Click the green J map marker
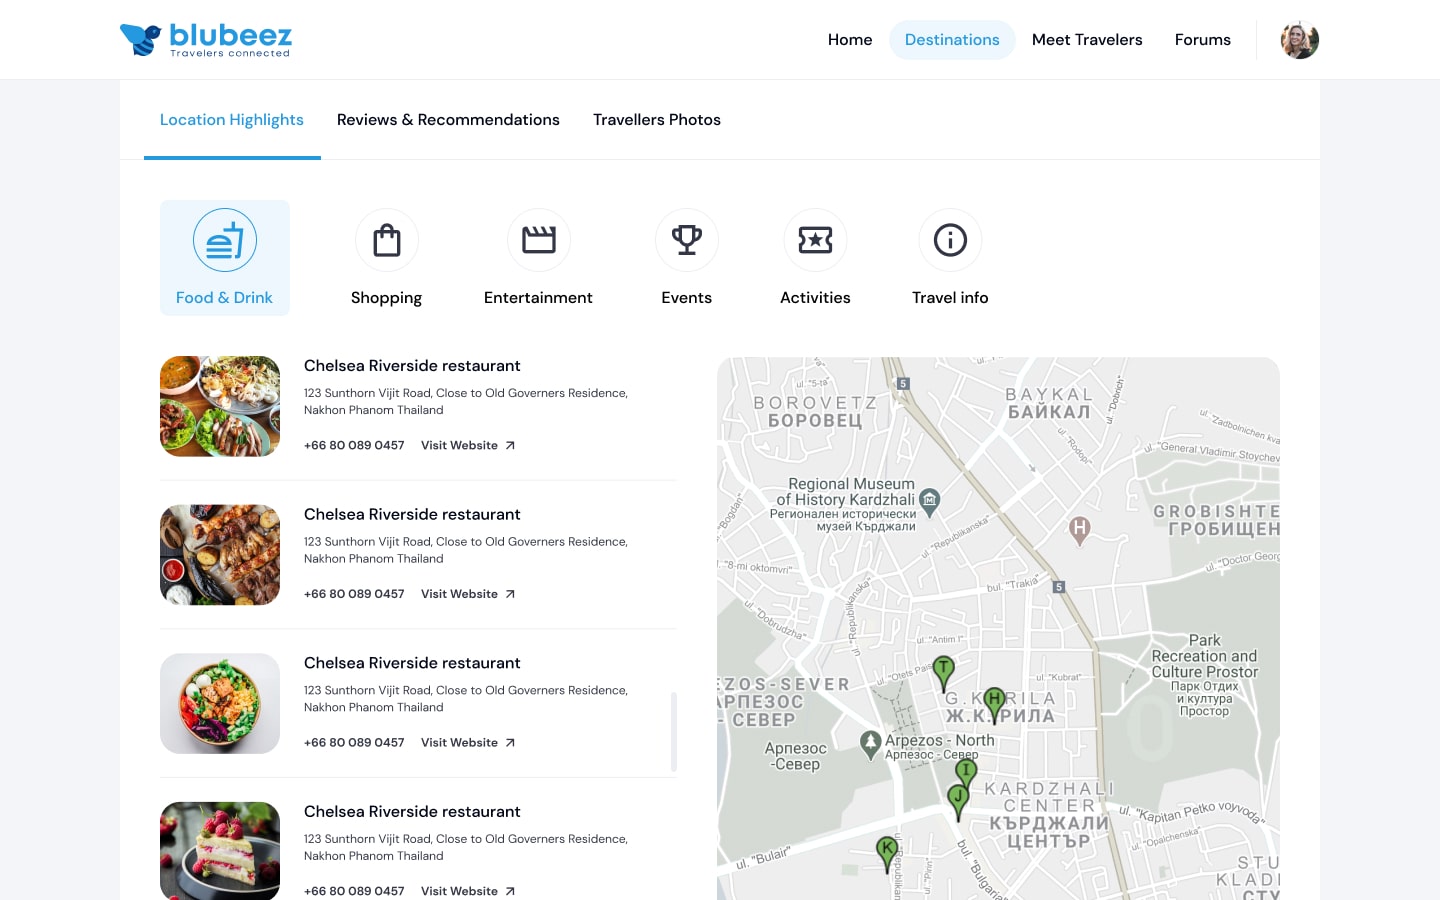This screenshot has width=1440, height=900. pyautogui.click(x=958, y=803)
